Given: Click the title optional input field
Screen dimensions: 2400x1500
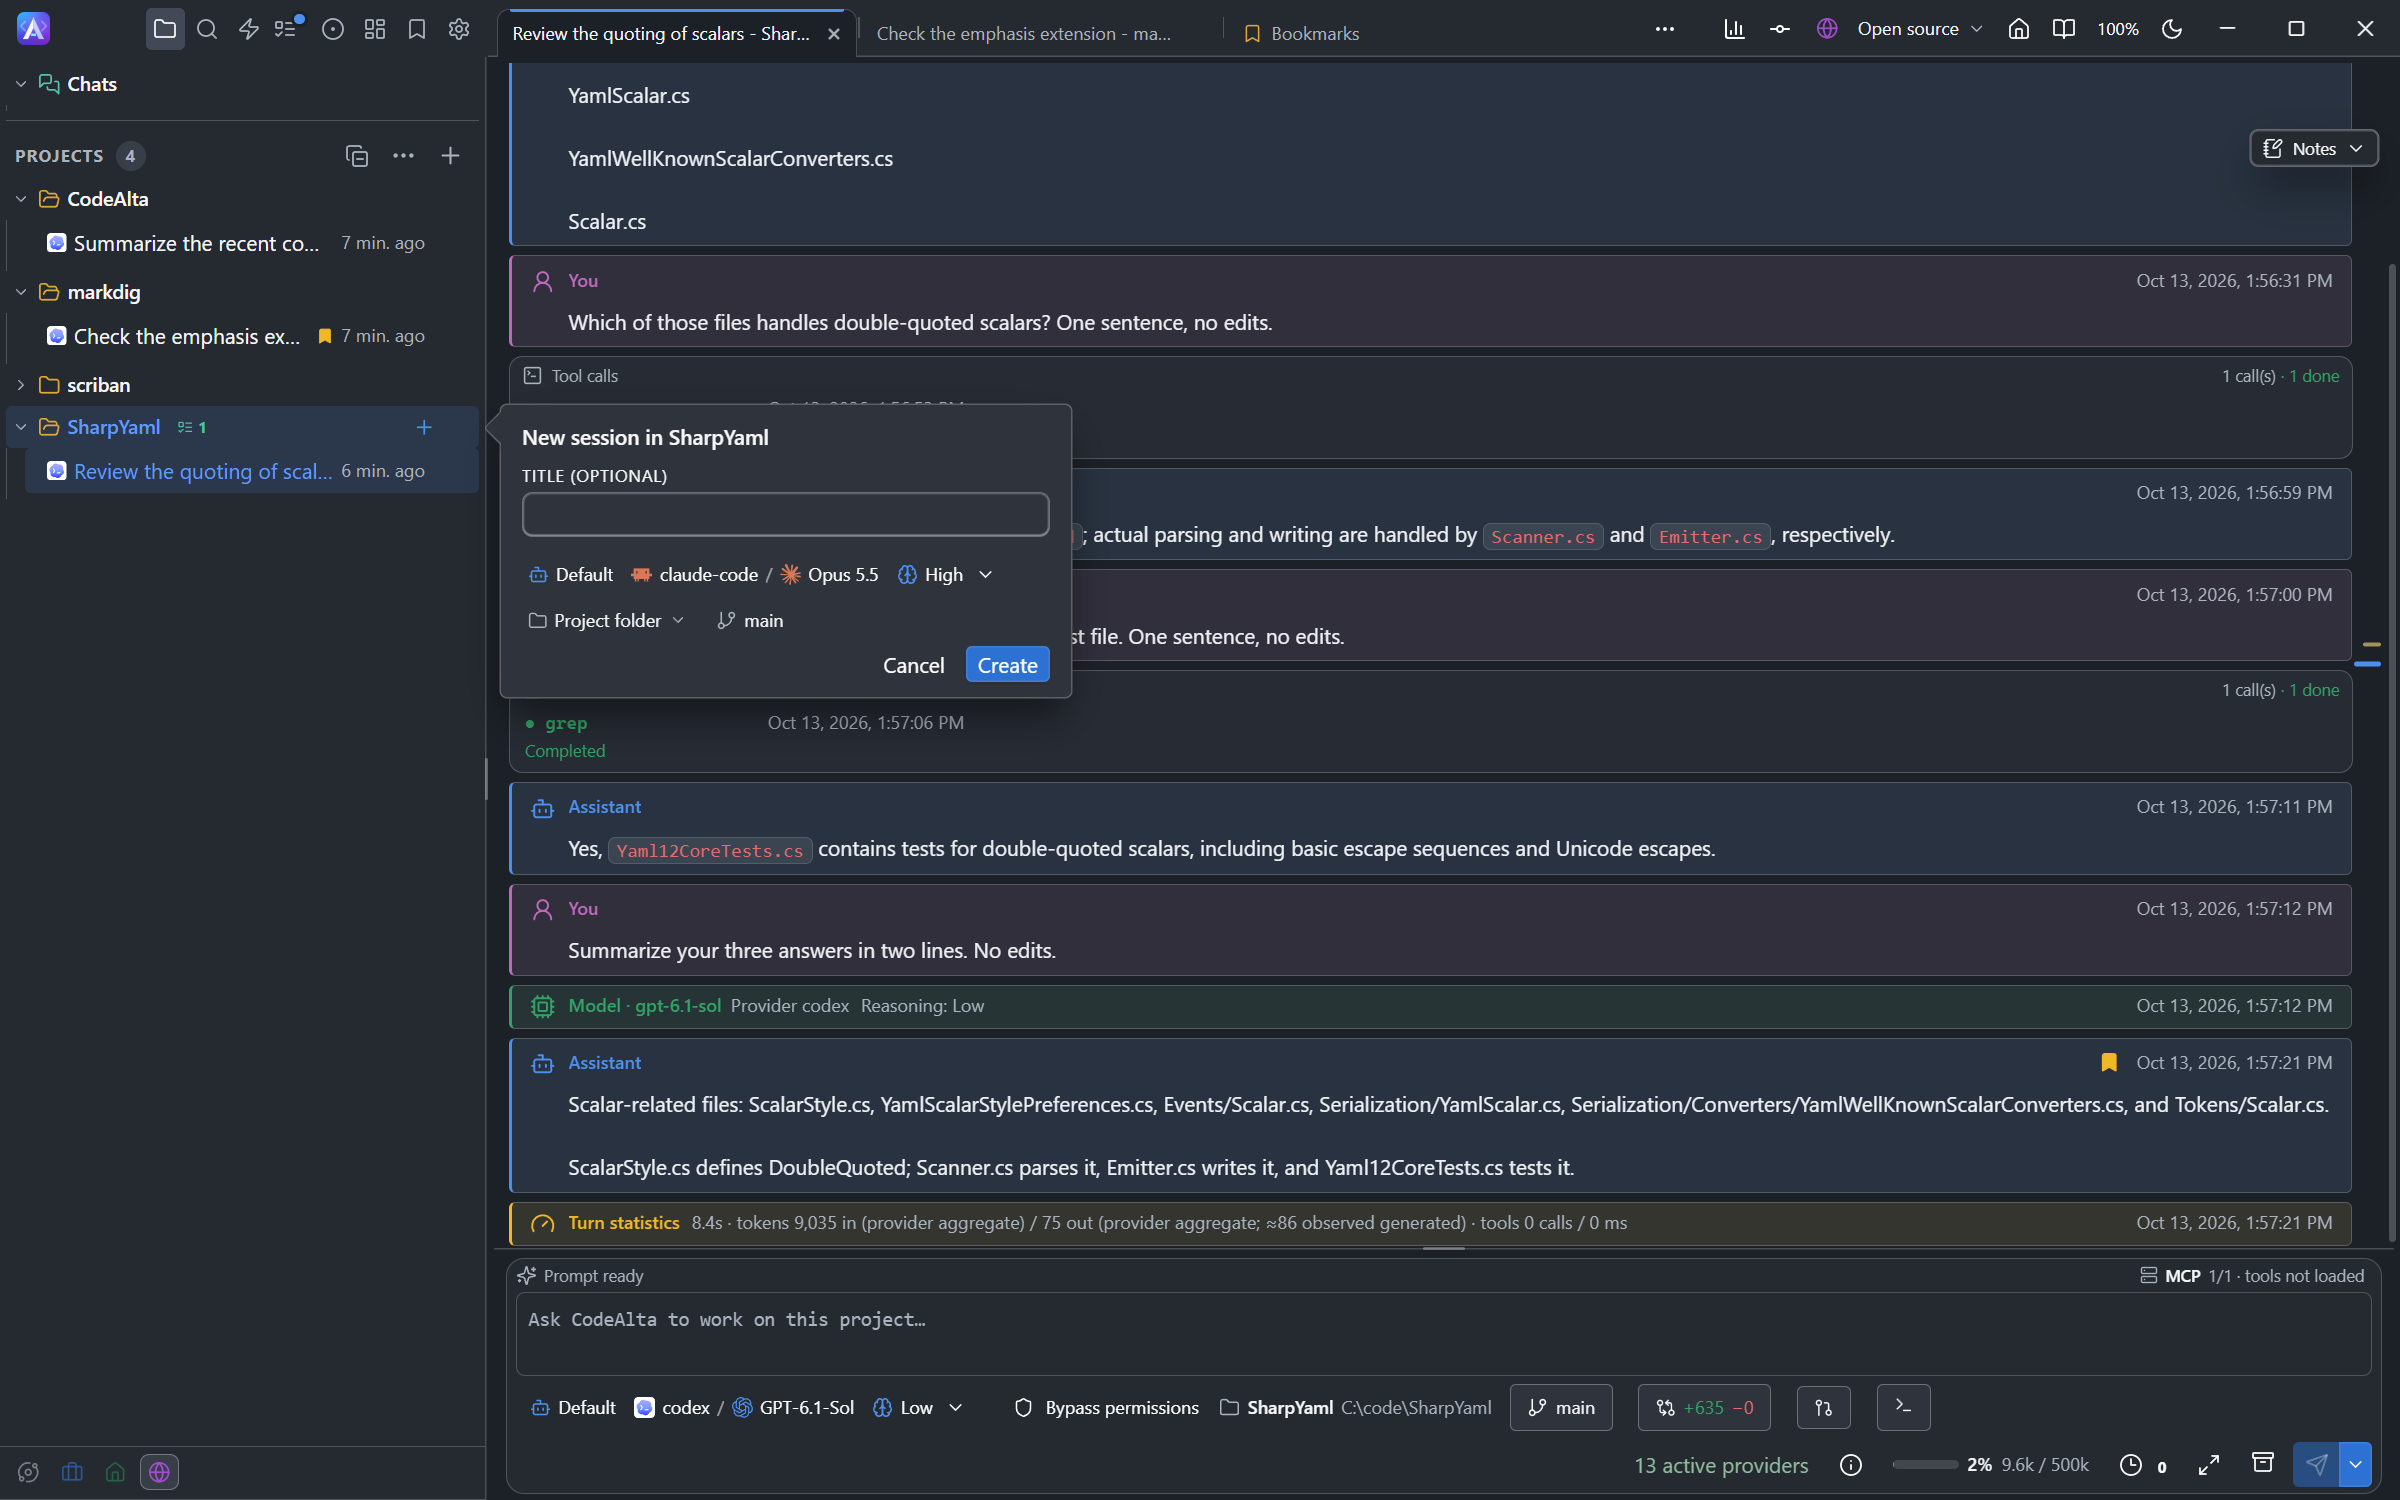Looking at the screenshot, I should click(x=785, y=514).
